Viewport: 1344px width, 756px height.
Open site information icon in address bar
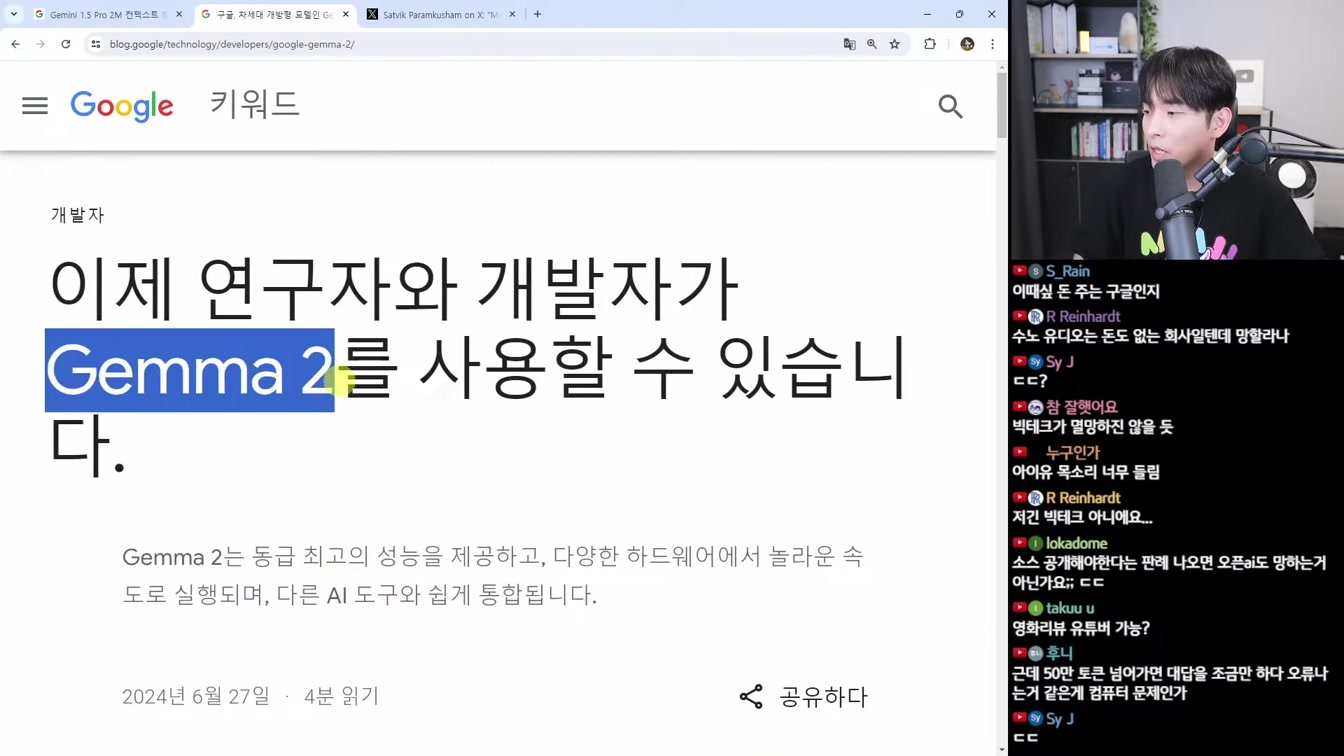point(96,44)
